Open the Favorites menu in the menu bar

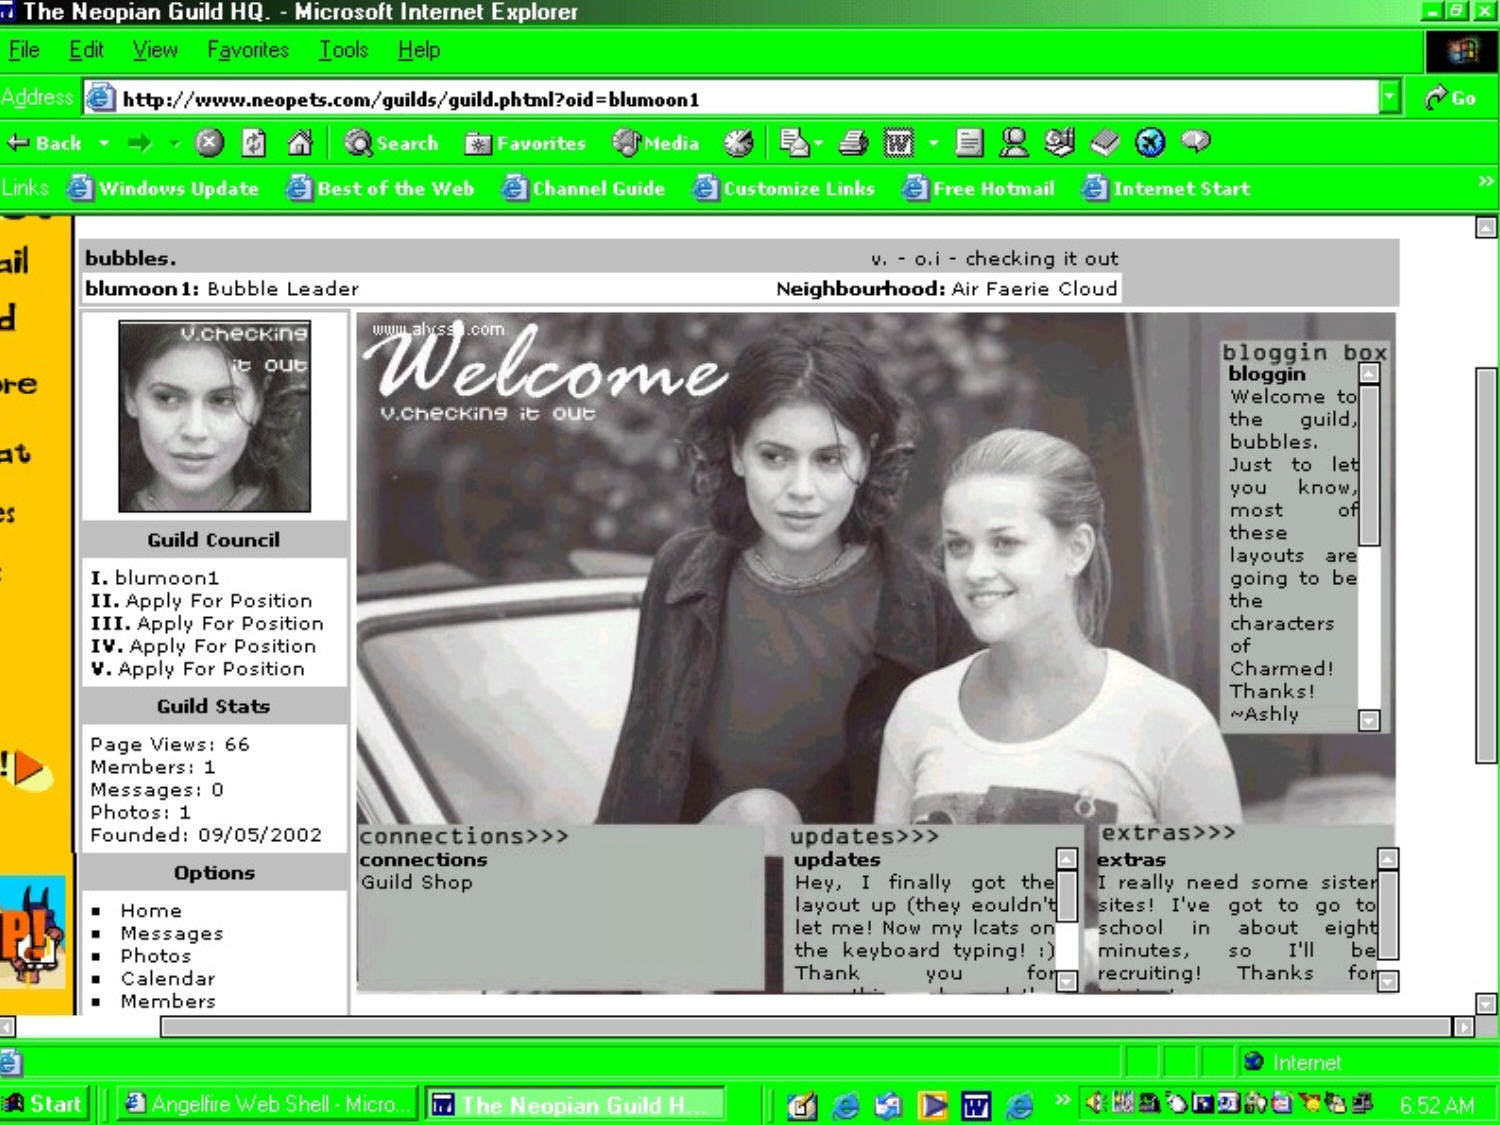247,50
